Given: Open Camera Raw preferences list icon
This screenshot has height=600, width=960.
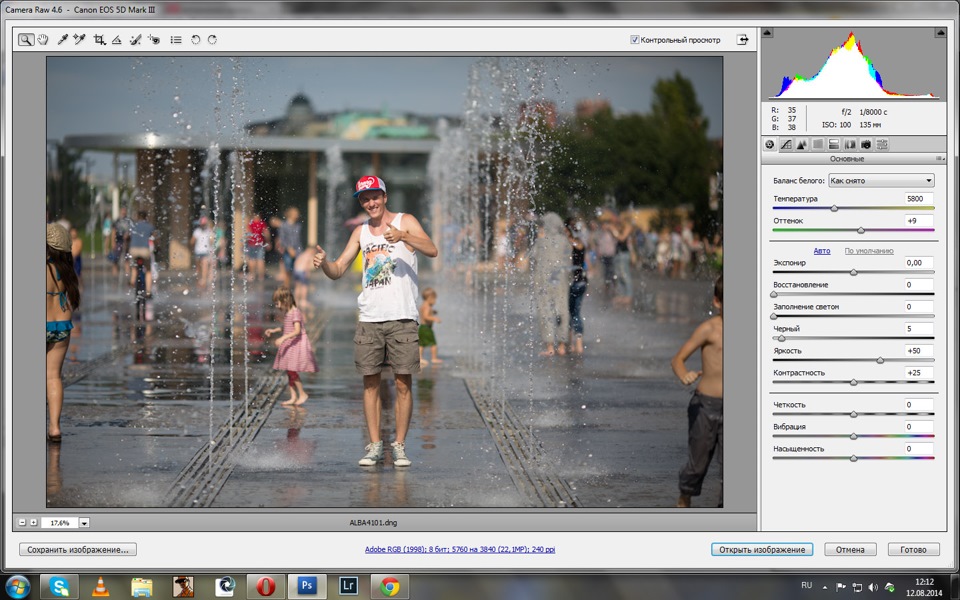Looking at the screenshot, I should tap(176, 40).
